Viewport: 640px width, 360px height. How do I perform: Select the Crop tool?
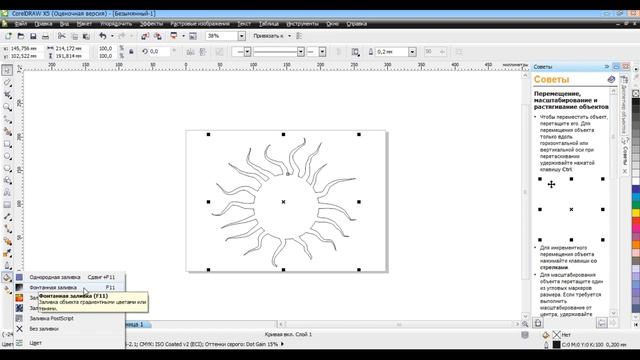7,95
